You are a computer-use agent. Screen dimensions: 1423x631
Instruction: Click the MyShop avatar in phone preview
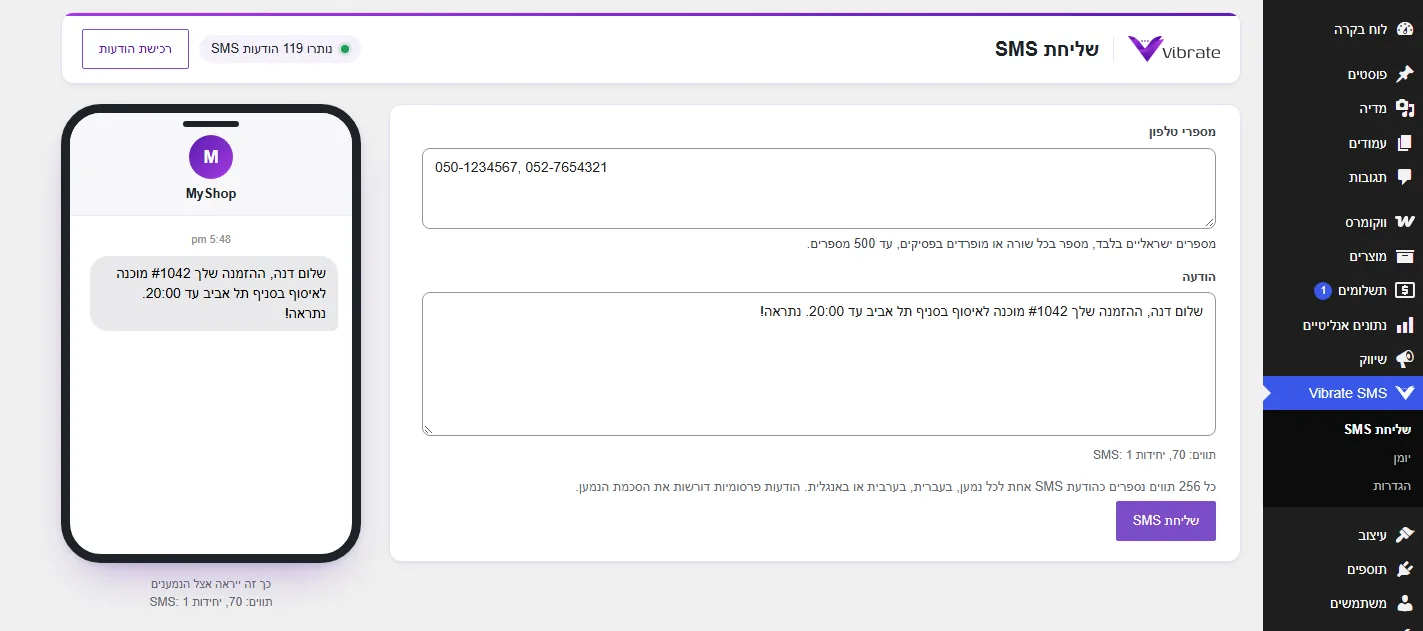211,157
